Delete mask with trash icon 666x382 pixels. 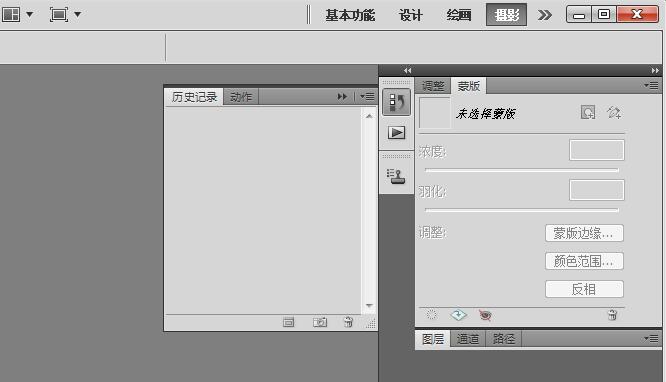click(612, 315)
